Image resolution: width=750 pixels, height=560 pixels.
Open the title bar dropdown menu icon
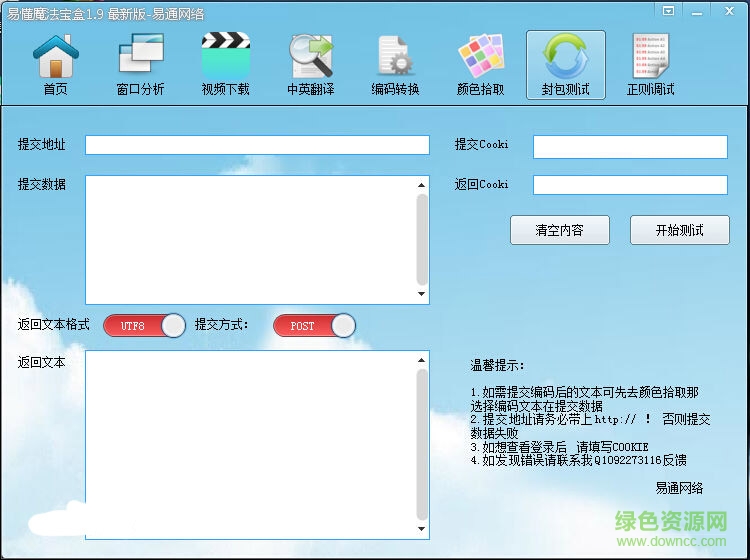(668, 11)
